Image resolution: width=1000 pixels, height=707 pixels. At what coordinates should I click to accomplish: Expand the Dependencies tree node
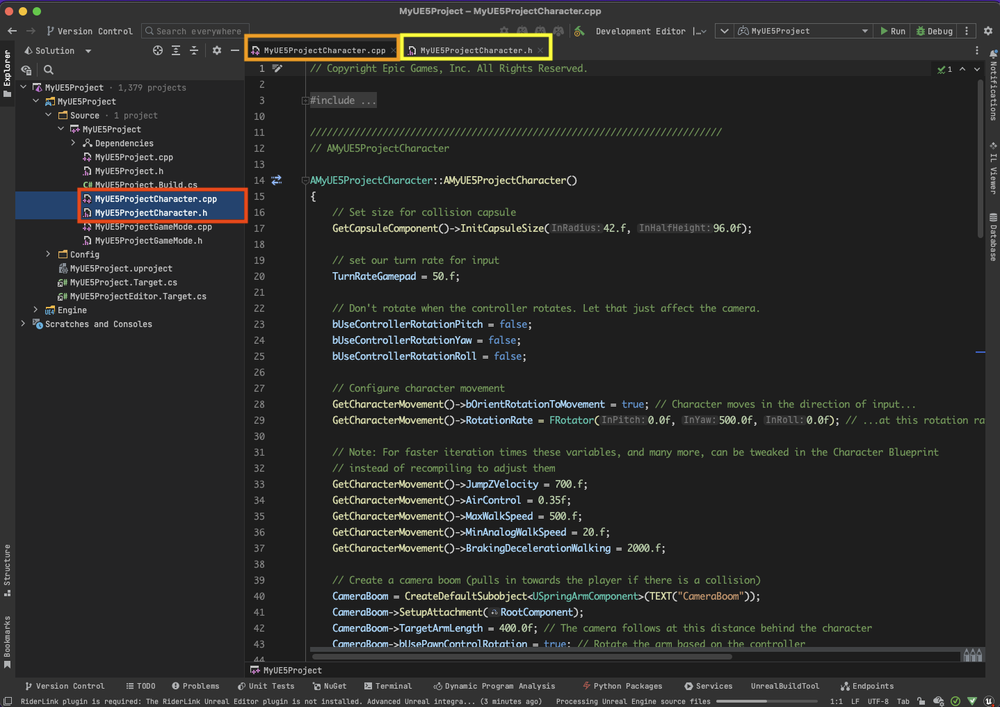click(x=73, y=143)
